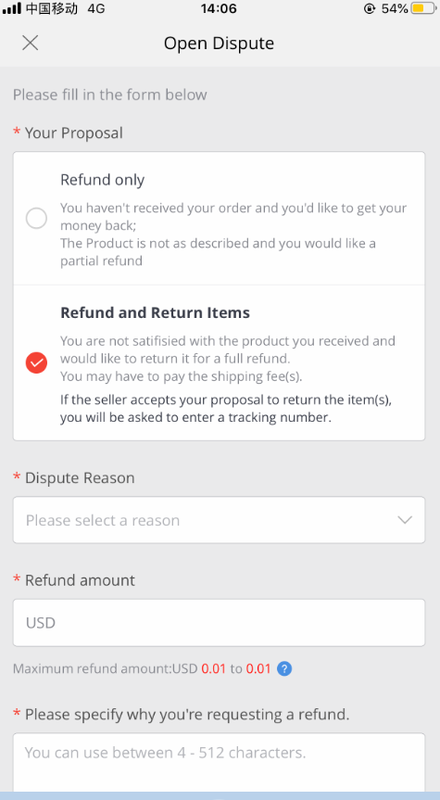Click the Refund amount USD input field

coord(219,622)
